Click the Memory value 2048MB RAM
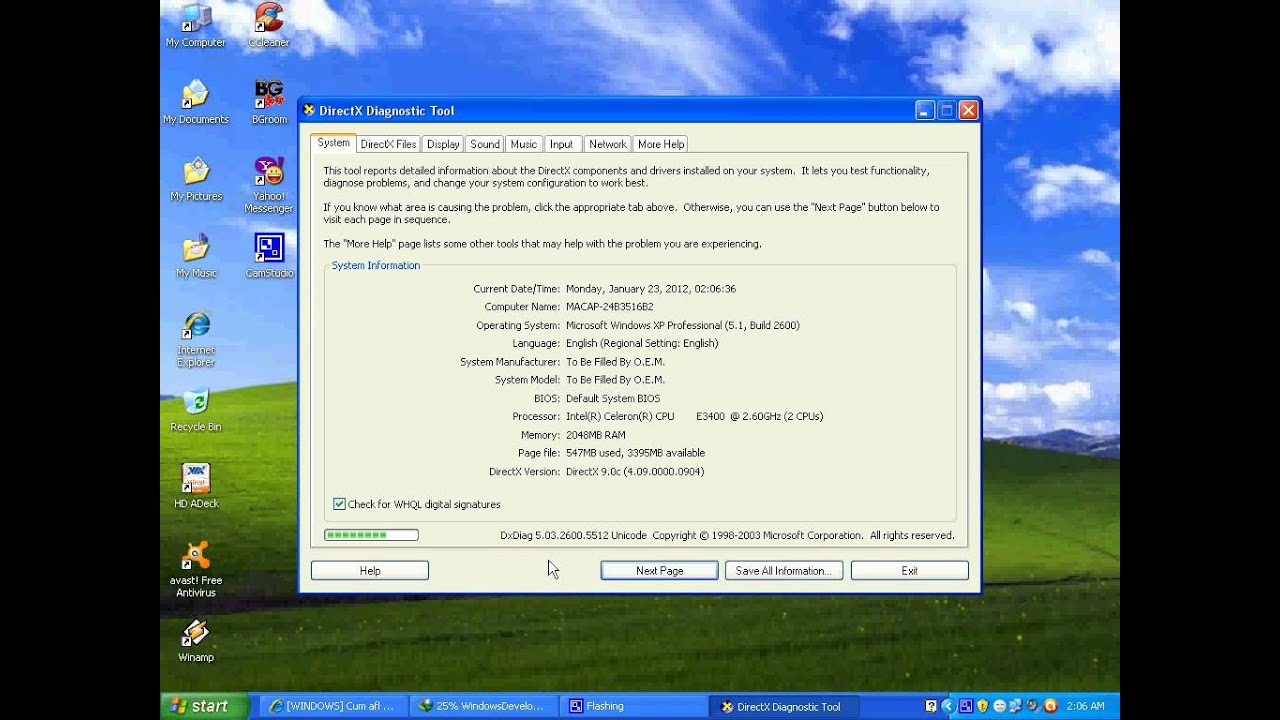Screen dimensions: 1280x720 click(595, 435)
